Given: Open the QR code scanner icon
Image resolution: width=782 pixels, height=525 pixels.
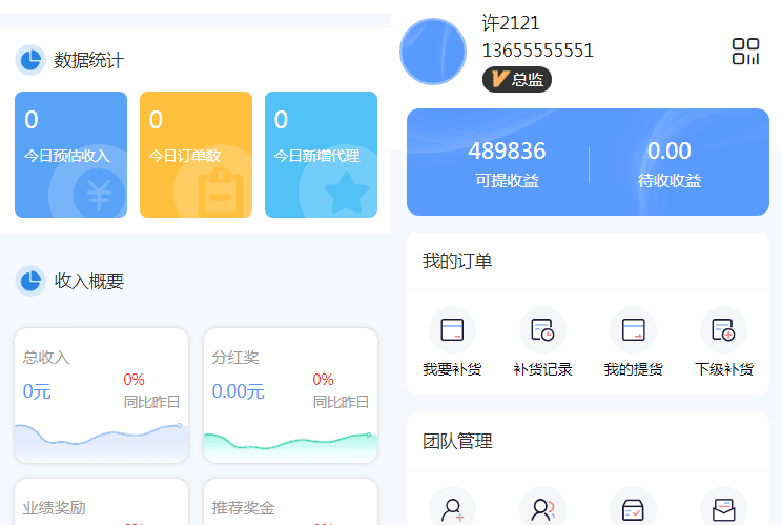Looking at the screenshot, I should 745,51.
